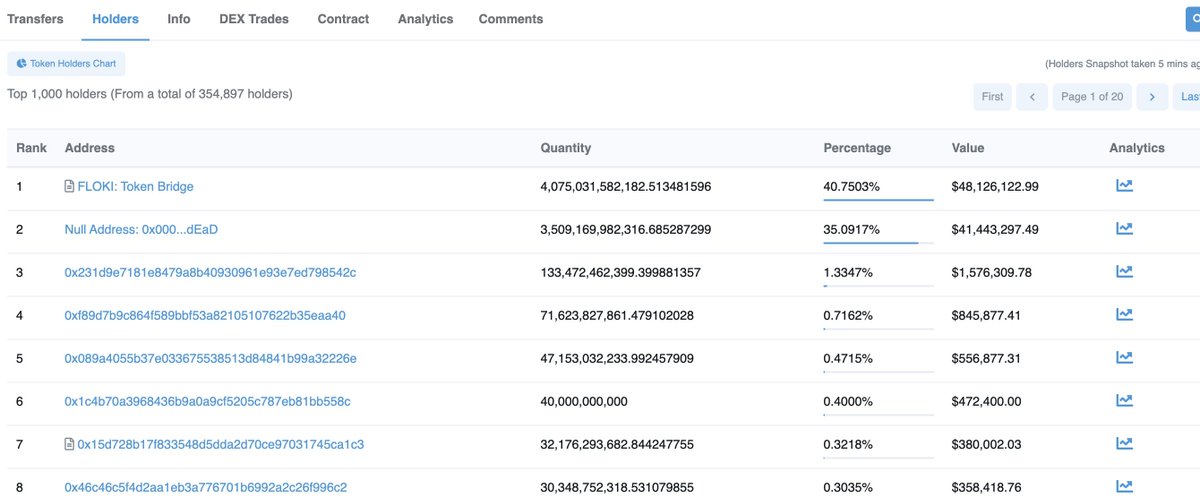
Task: Click the 0.3218% percentage value
Action: 848,444
